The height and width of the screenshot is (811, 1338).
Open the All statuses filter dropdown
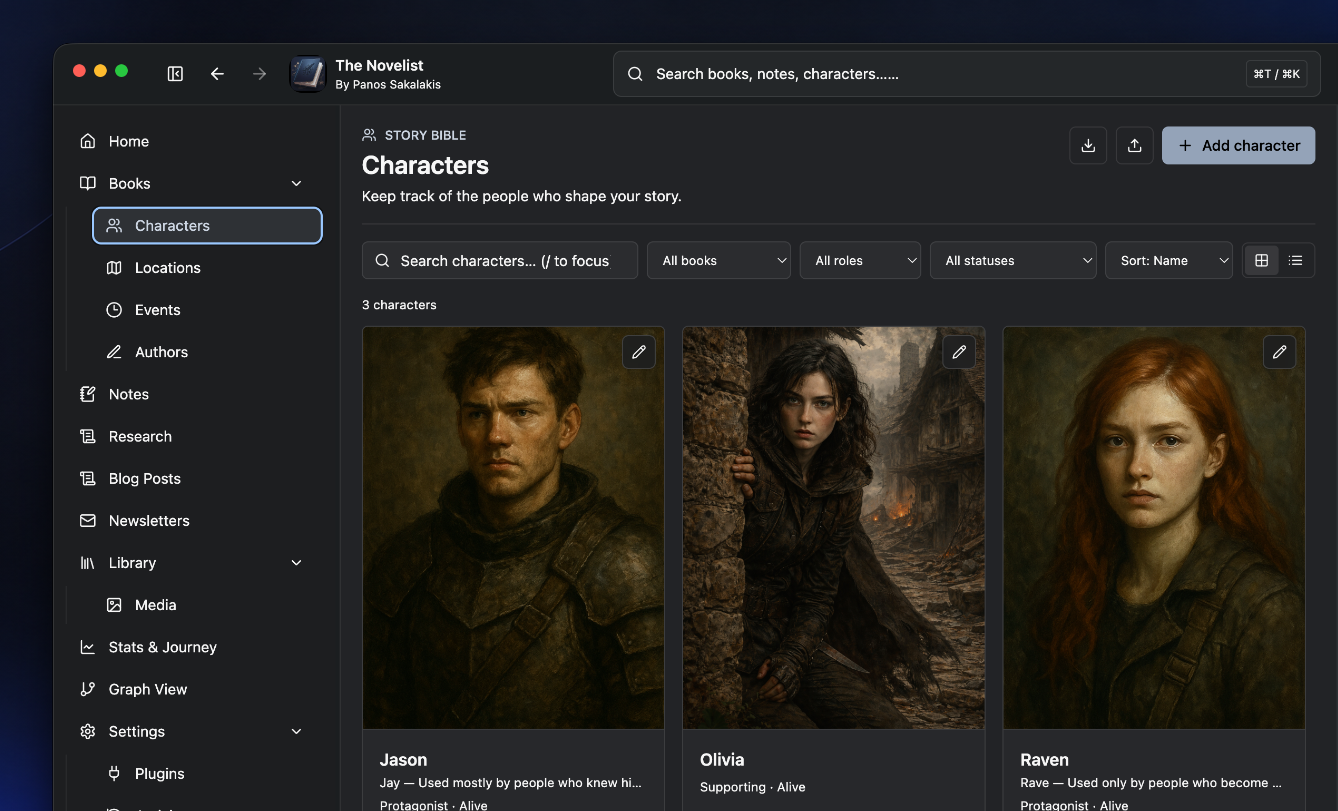coord(1013,260)
